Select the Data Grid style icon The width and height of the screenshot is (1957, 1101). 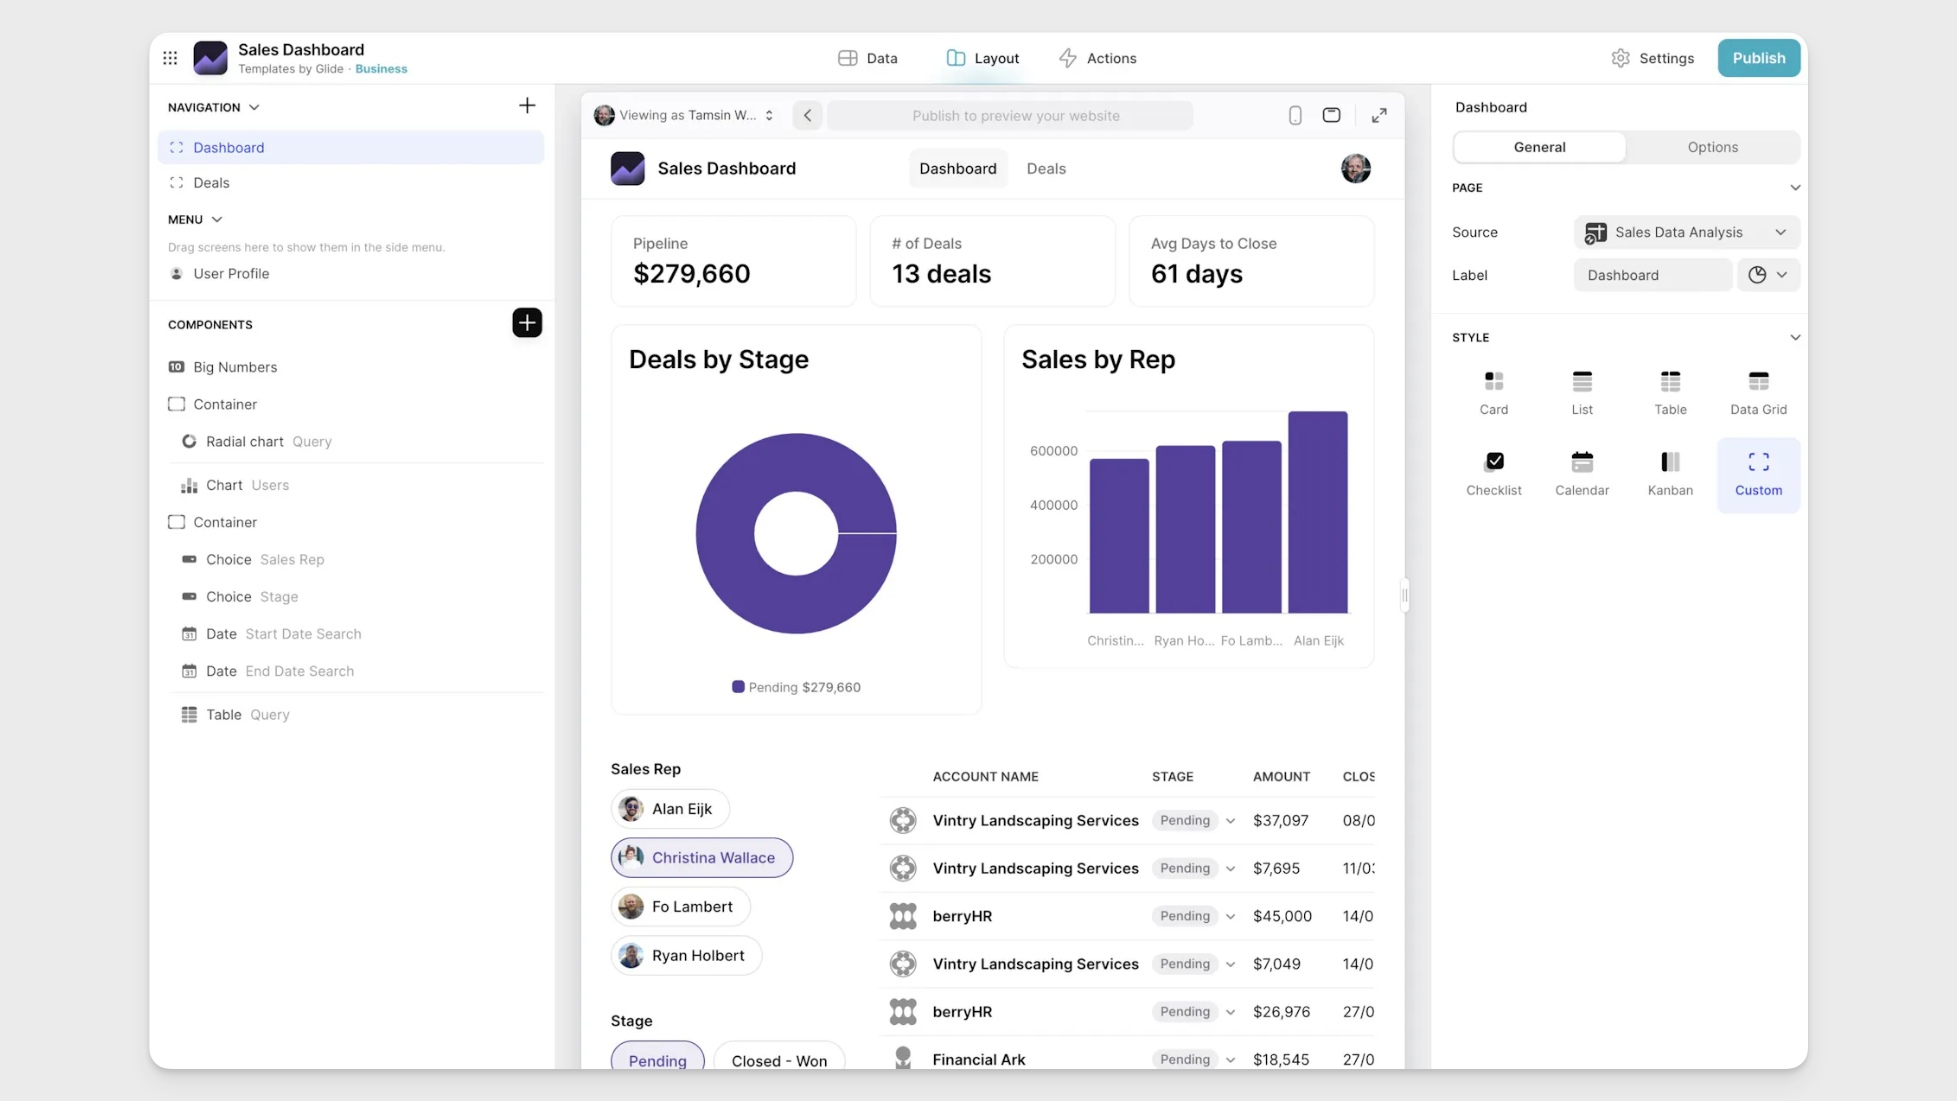[x=1757, y=382]
